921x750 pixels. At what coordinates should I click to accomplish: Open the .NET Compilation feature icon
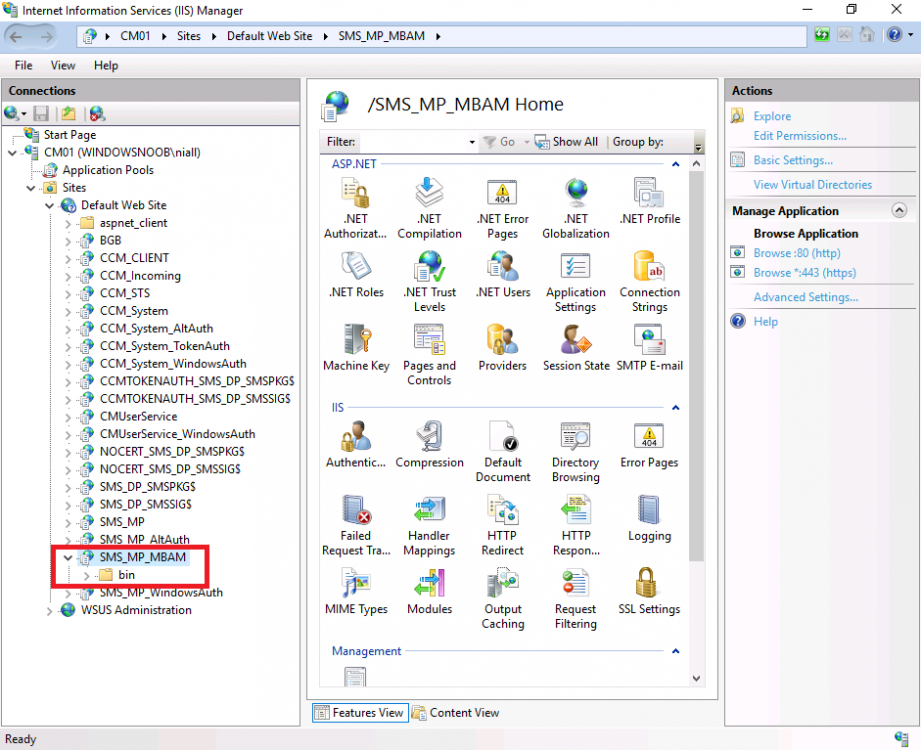coord(429,208)
